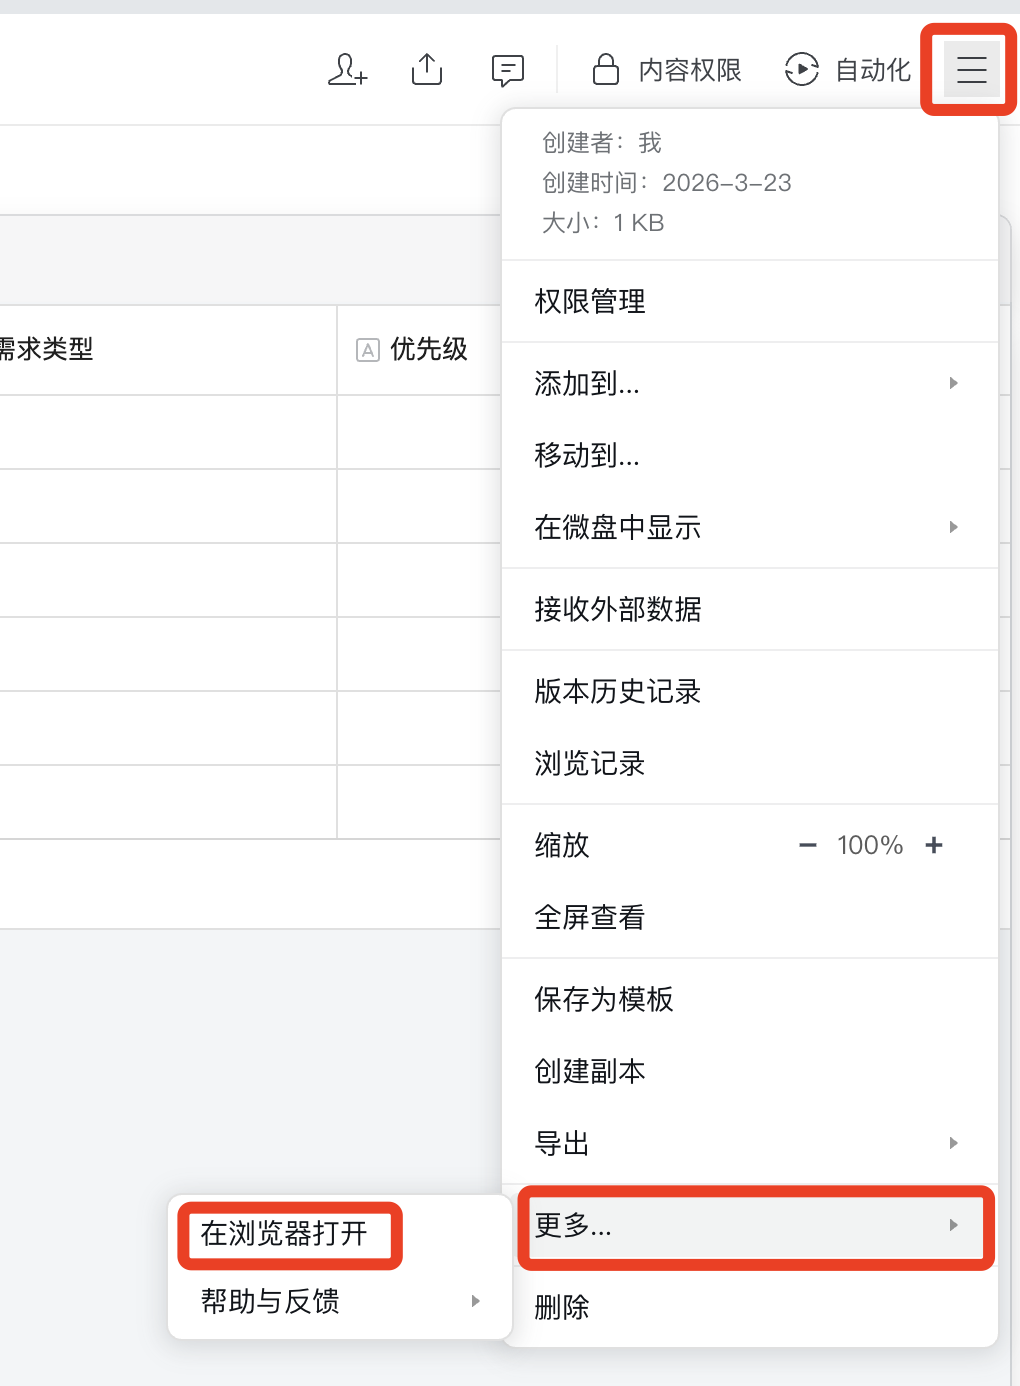
Task: Select 在浏览器打开 option
Action: [x=285, y=1234]
